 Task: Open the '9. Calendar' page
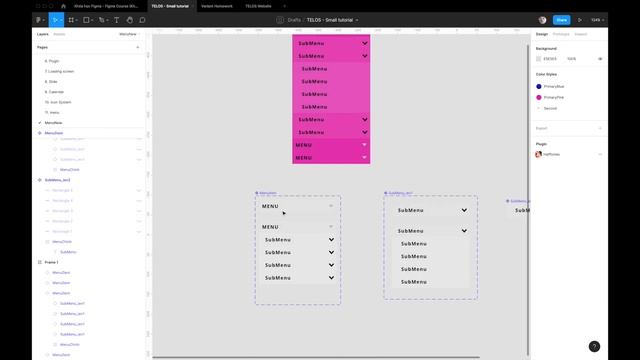(x=54, y=92)
